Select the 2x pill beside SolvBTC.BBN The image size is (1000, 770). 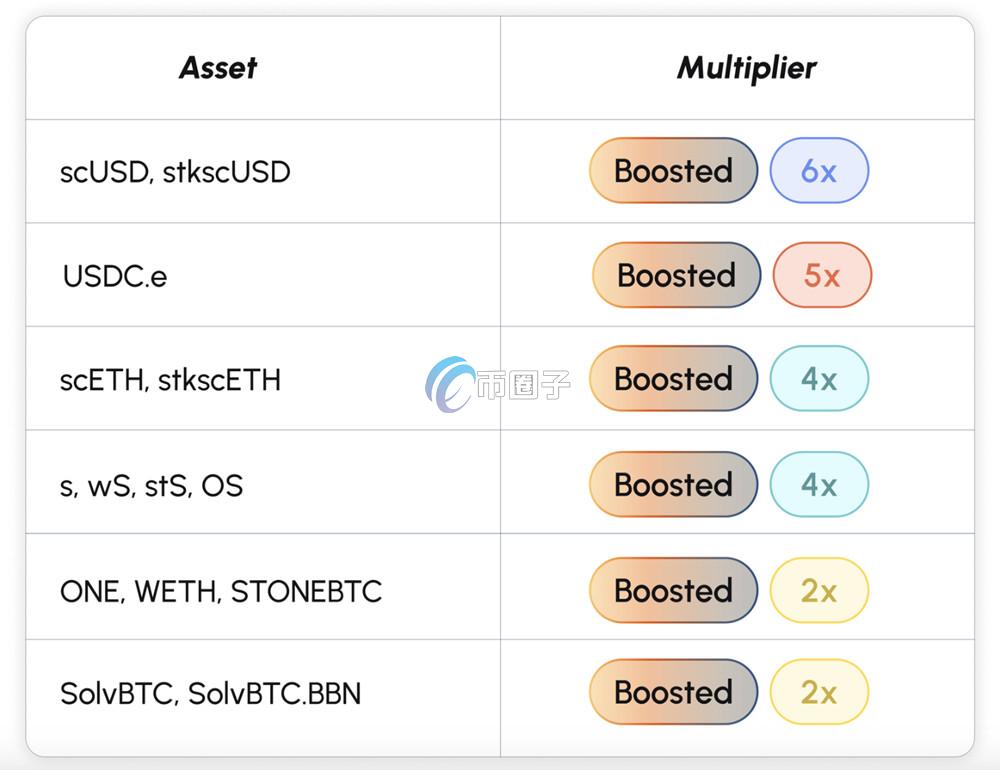tap(819, 692)
